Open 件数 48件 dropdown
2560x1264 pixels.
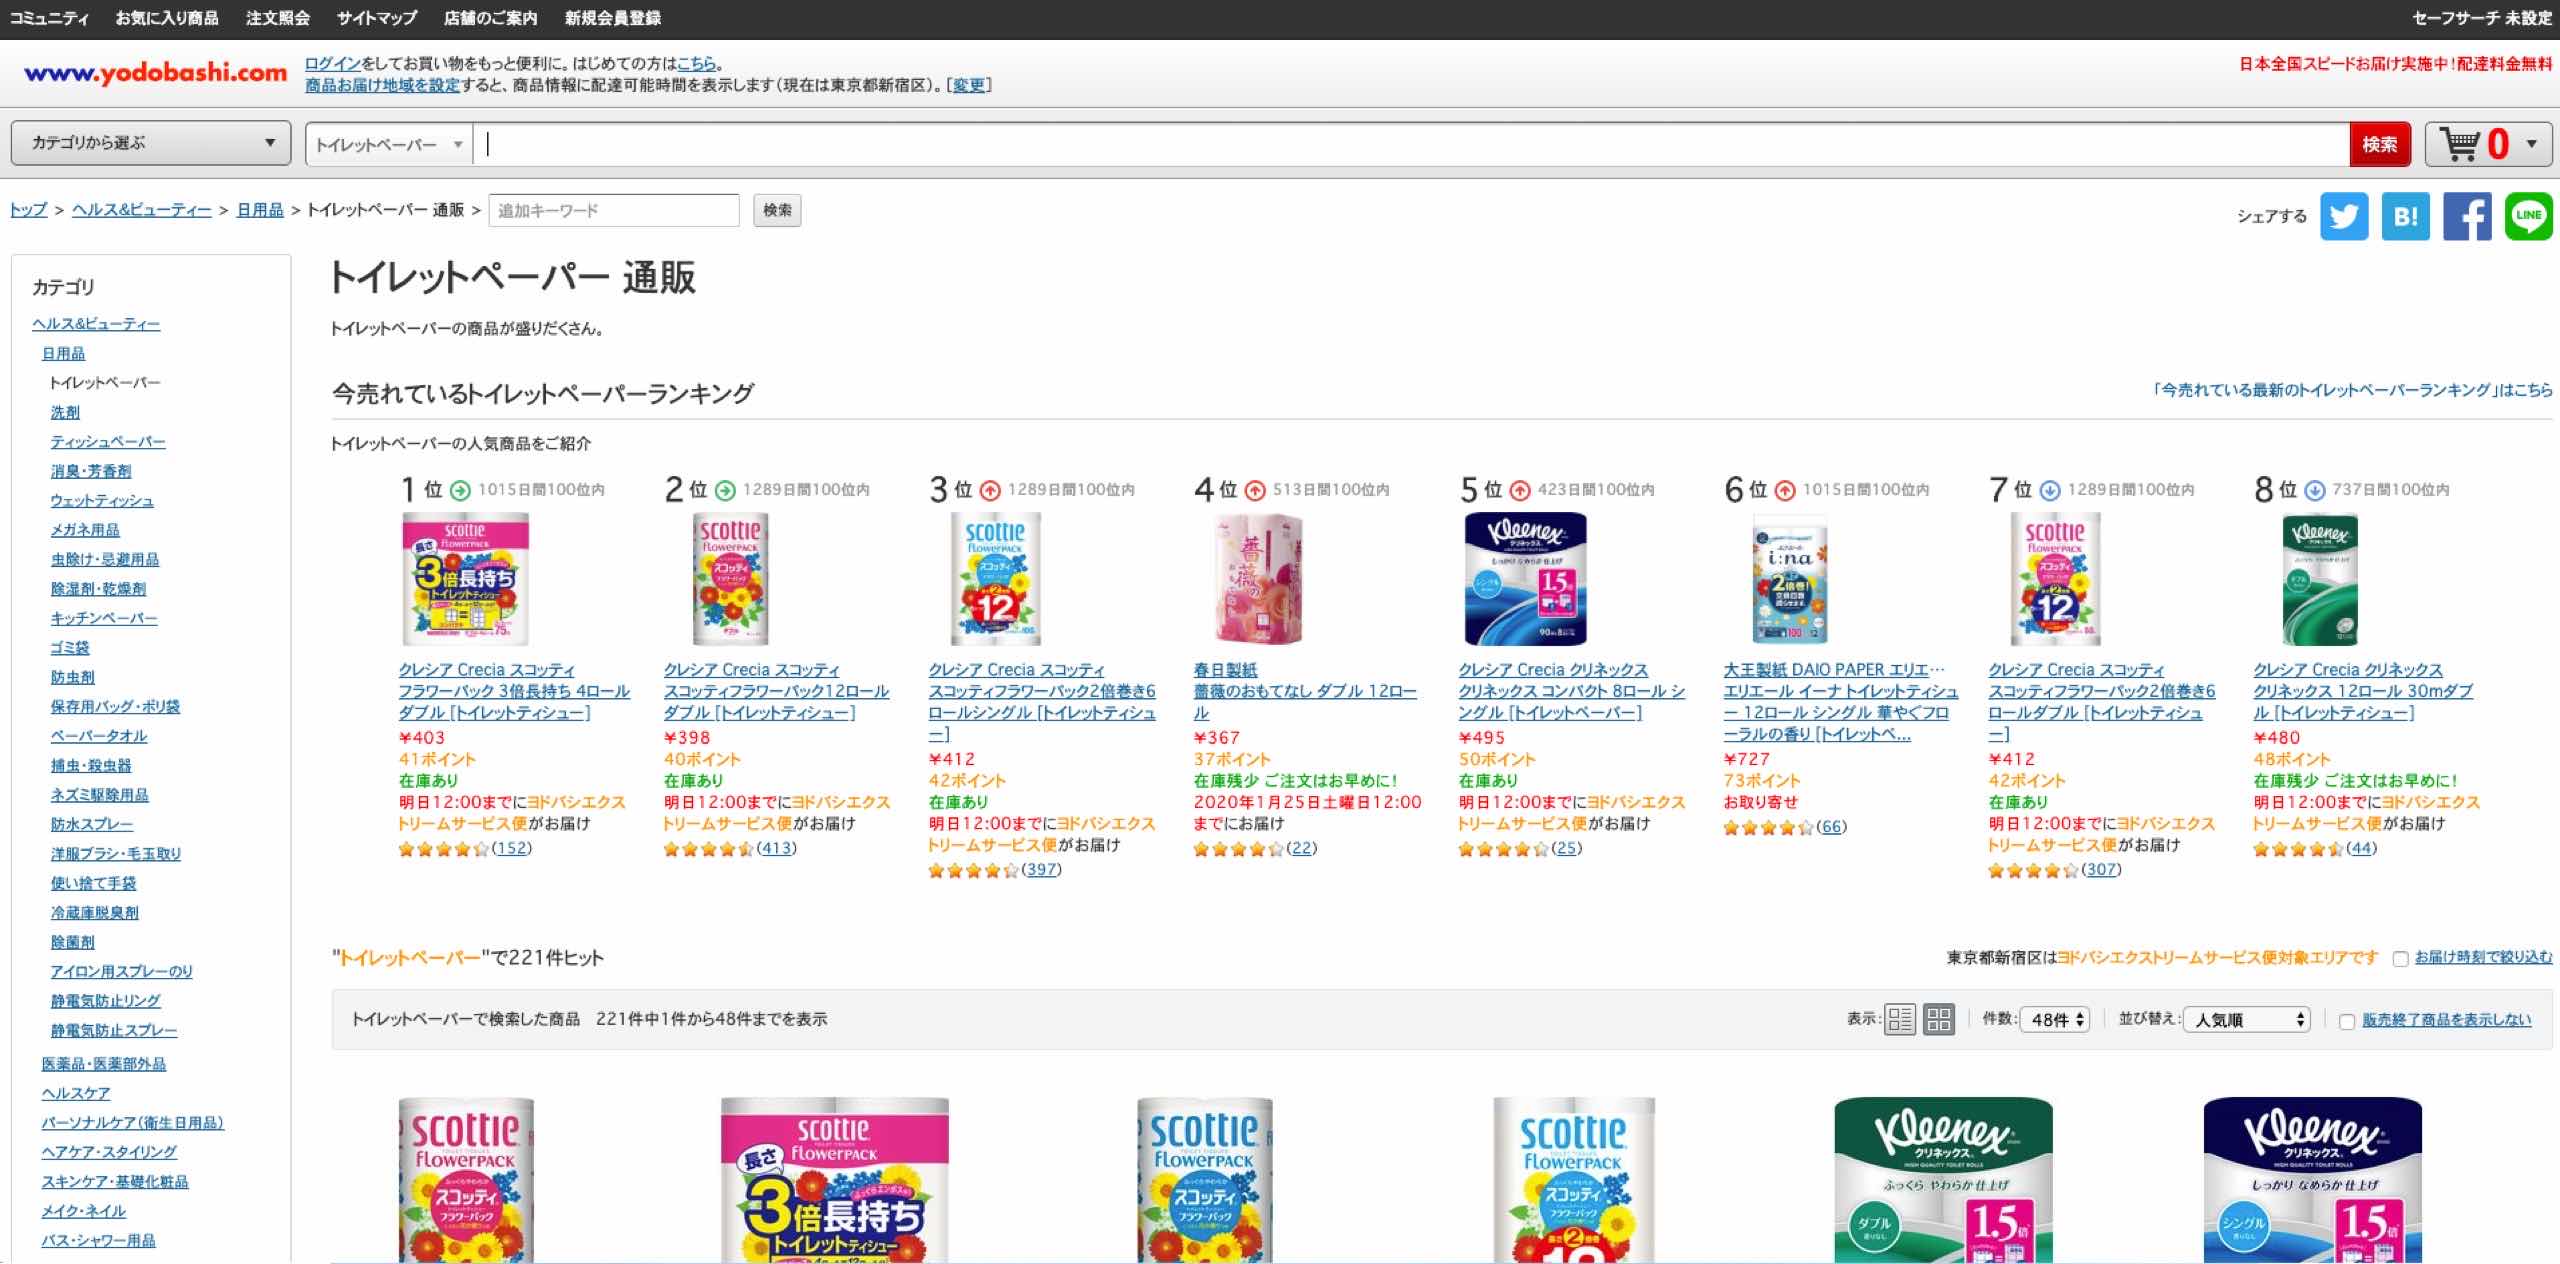click(x=2055, y=1019)
